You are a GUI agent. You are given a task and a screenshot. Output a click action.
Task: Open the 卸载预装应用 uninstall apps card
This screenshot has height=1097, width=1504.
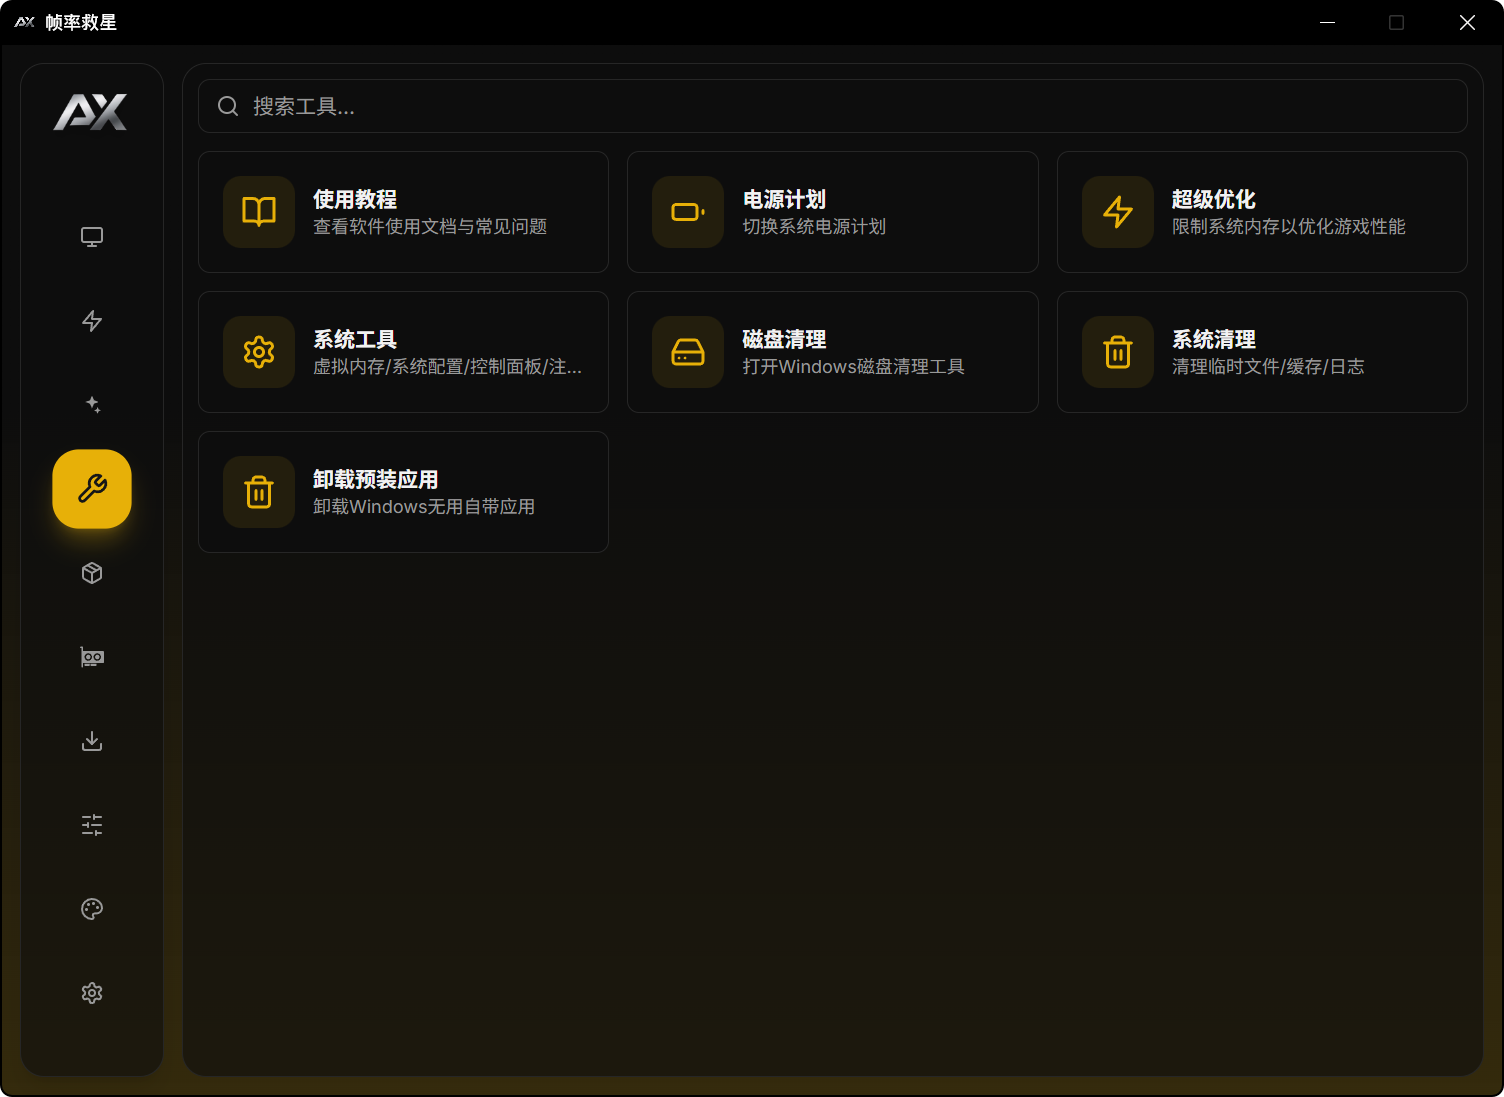coord(403,492)
